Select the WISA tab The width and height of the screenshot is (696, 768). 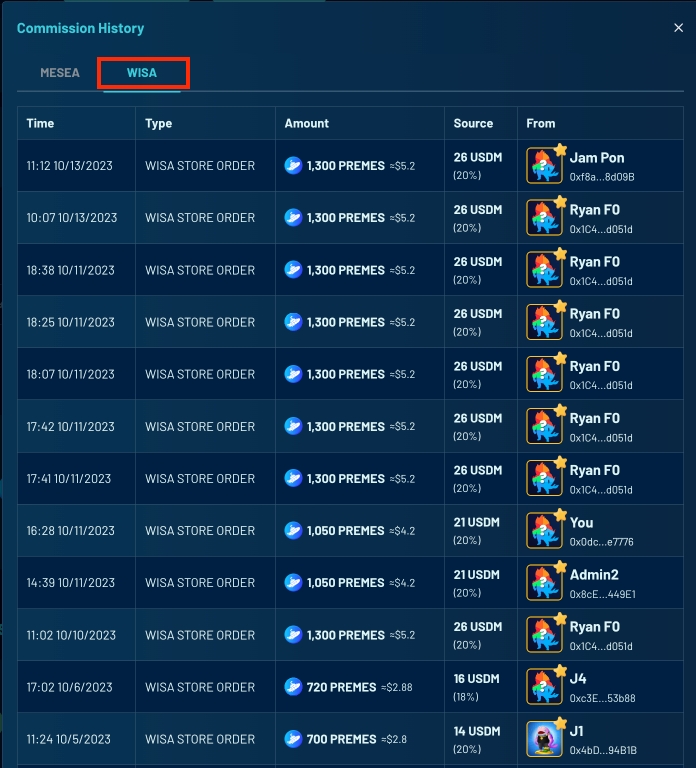point(142,73)
